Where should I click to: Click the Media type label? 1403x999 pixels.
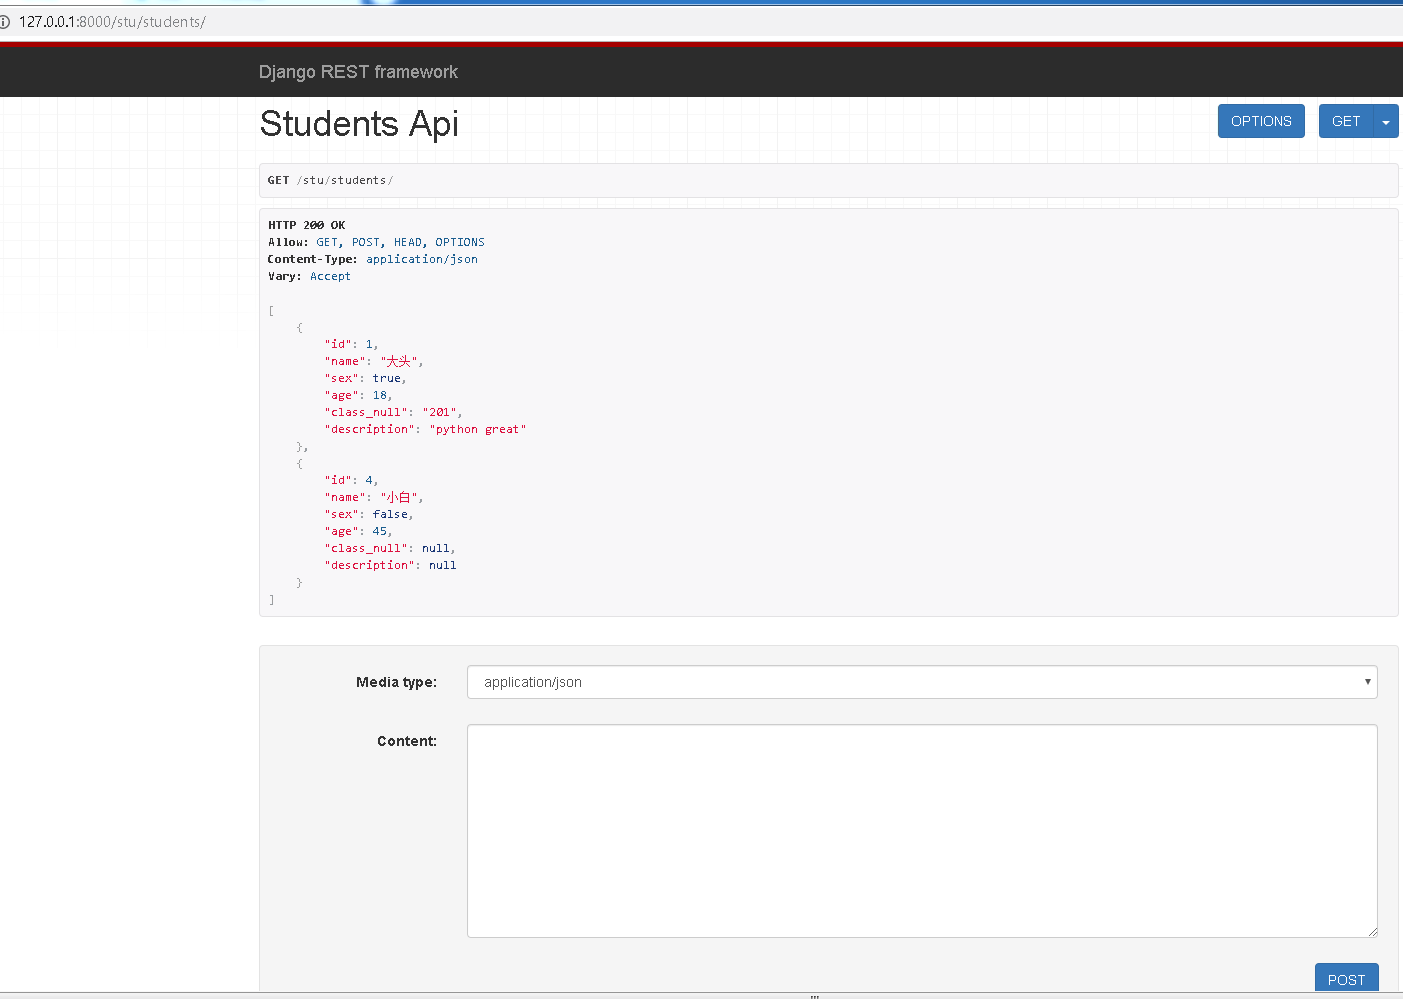click(x=396, y=682)
